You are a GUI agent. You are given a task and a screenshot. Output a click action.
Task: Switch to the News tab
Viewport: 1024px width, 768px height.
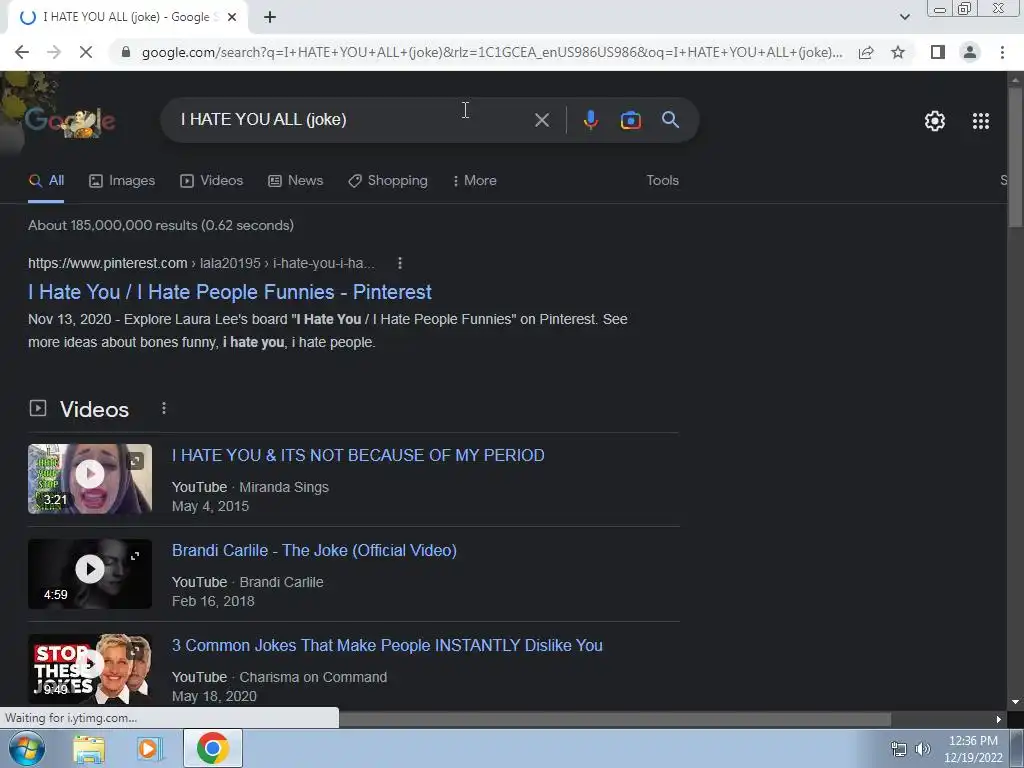point(296,181)
